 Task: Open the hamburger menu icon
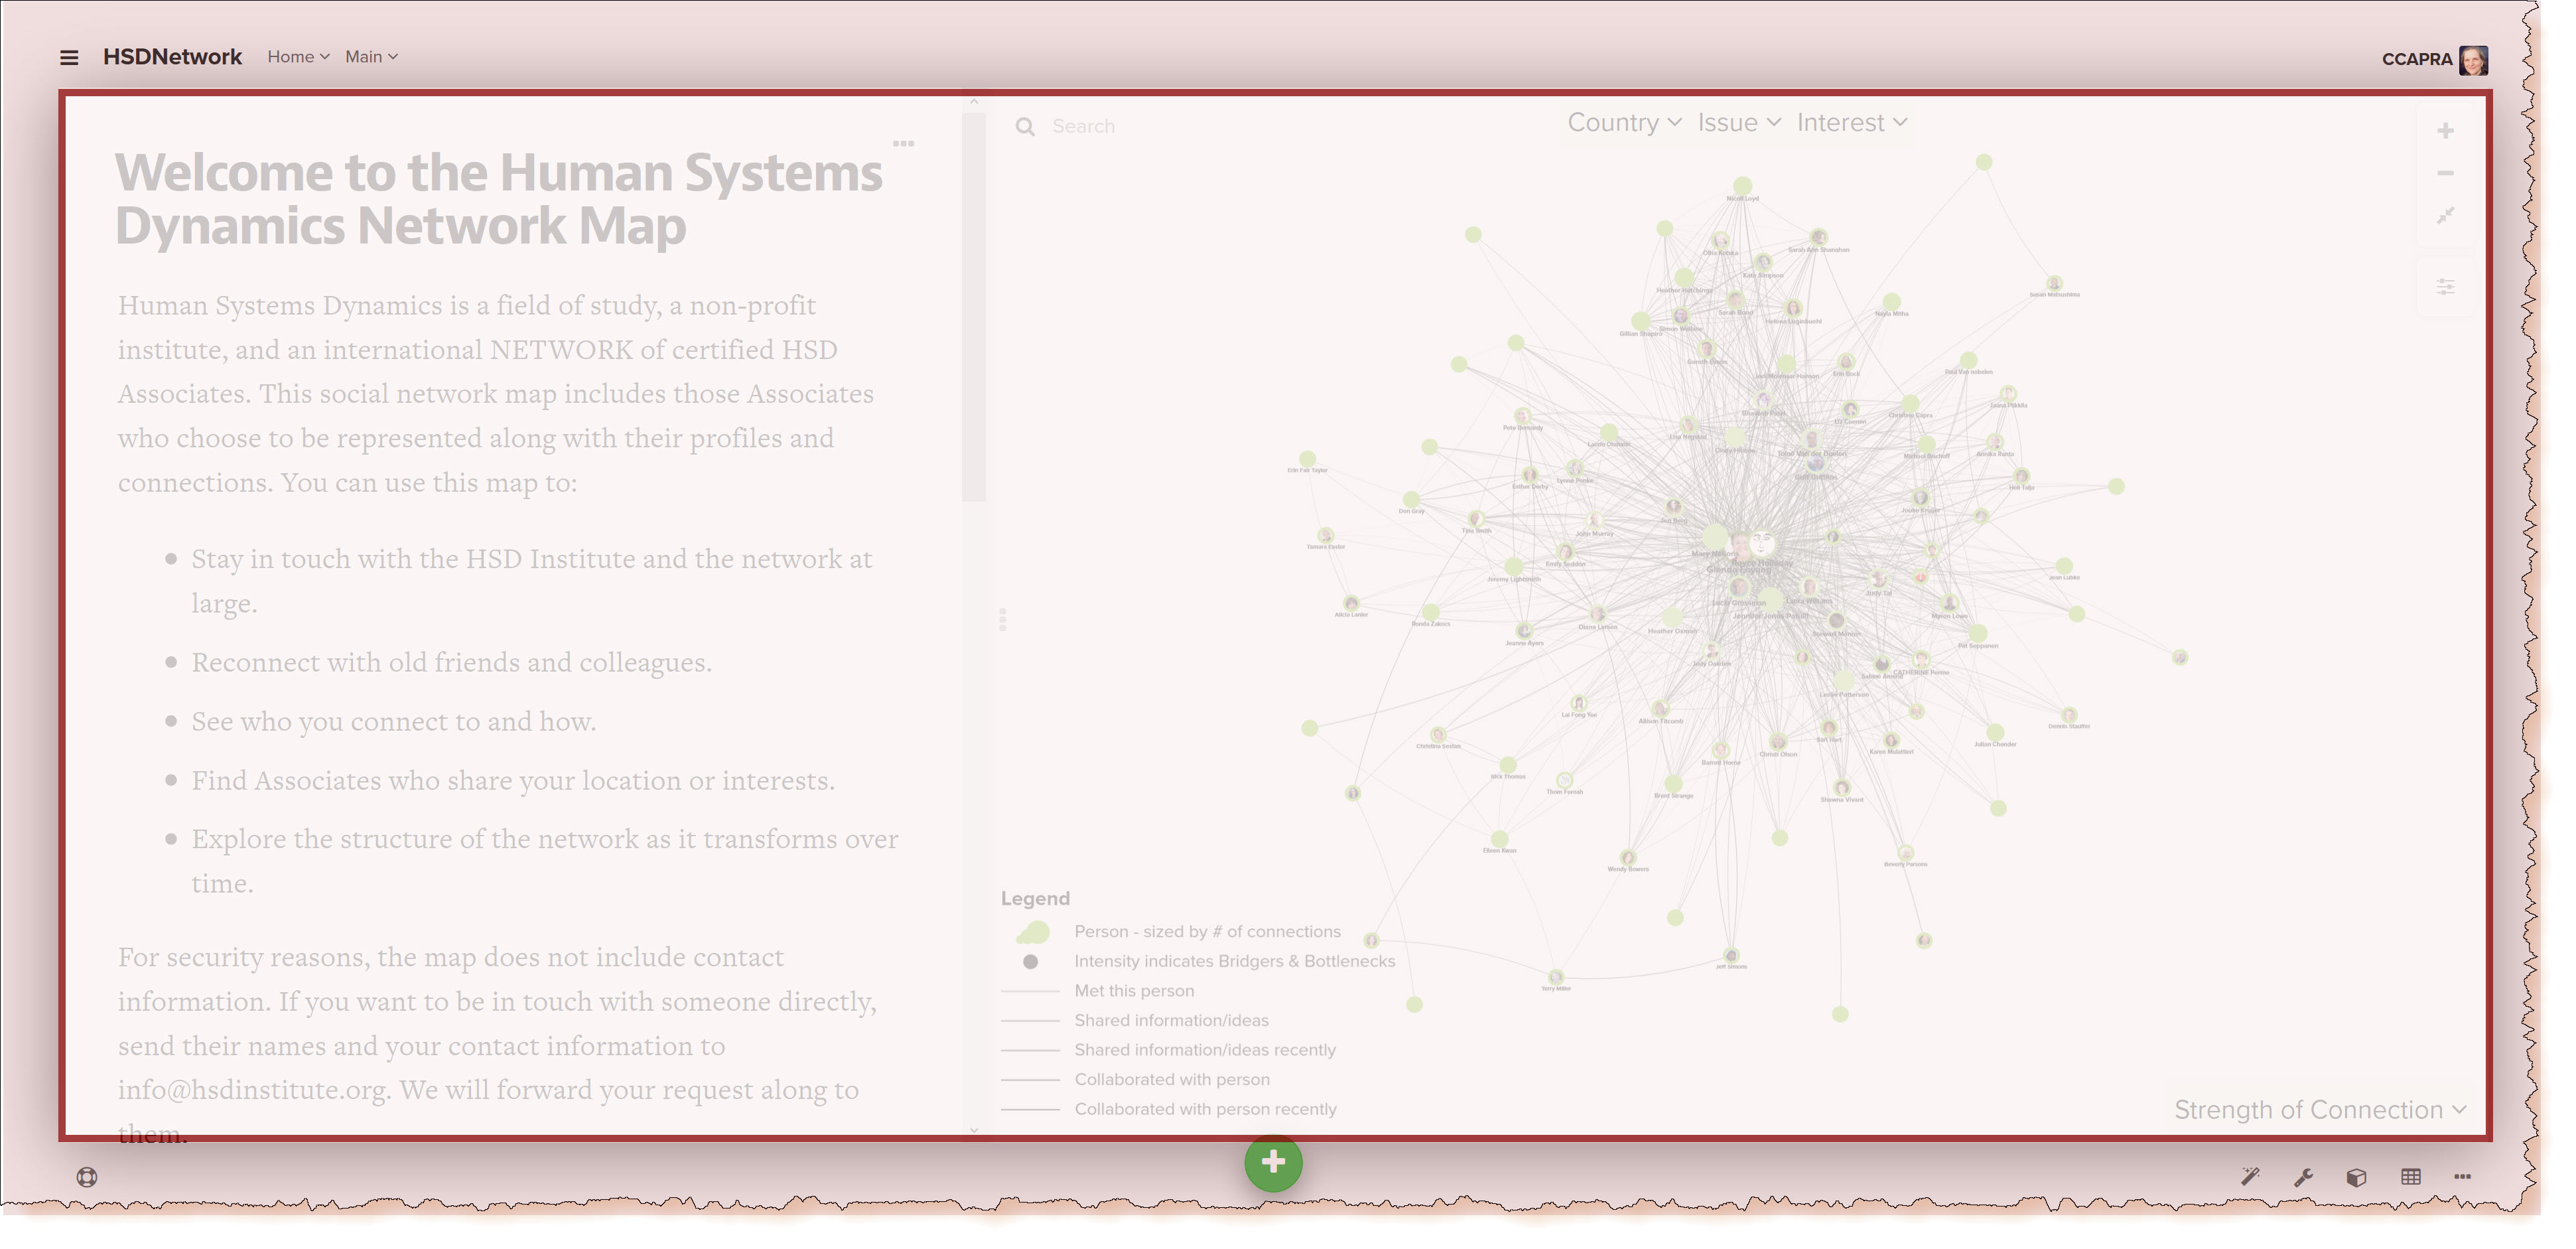[69, 58]
